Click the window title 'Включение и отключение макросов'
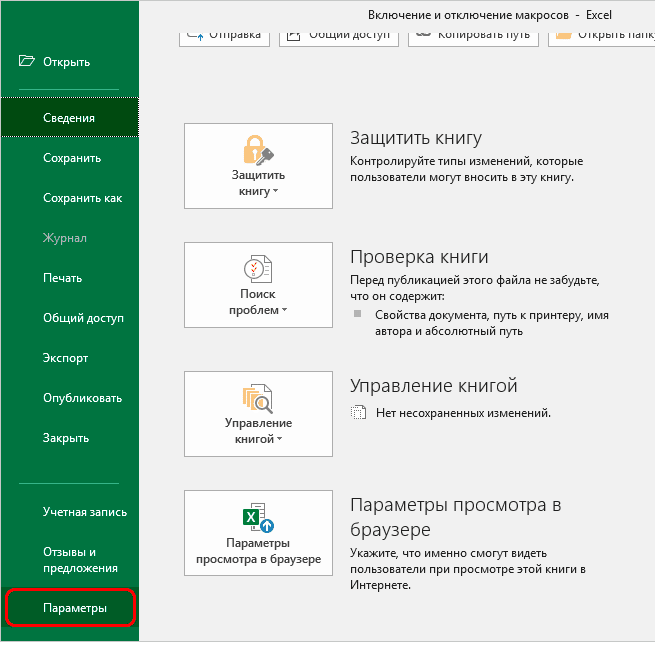This screenshot has height=647, width=655. coord(468,15)
